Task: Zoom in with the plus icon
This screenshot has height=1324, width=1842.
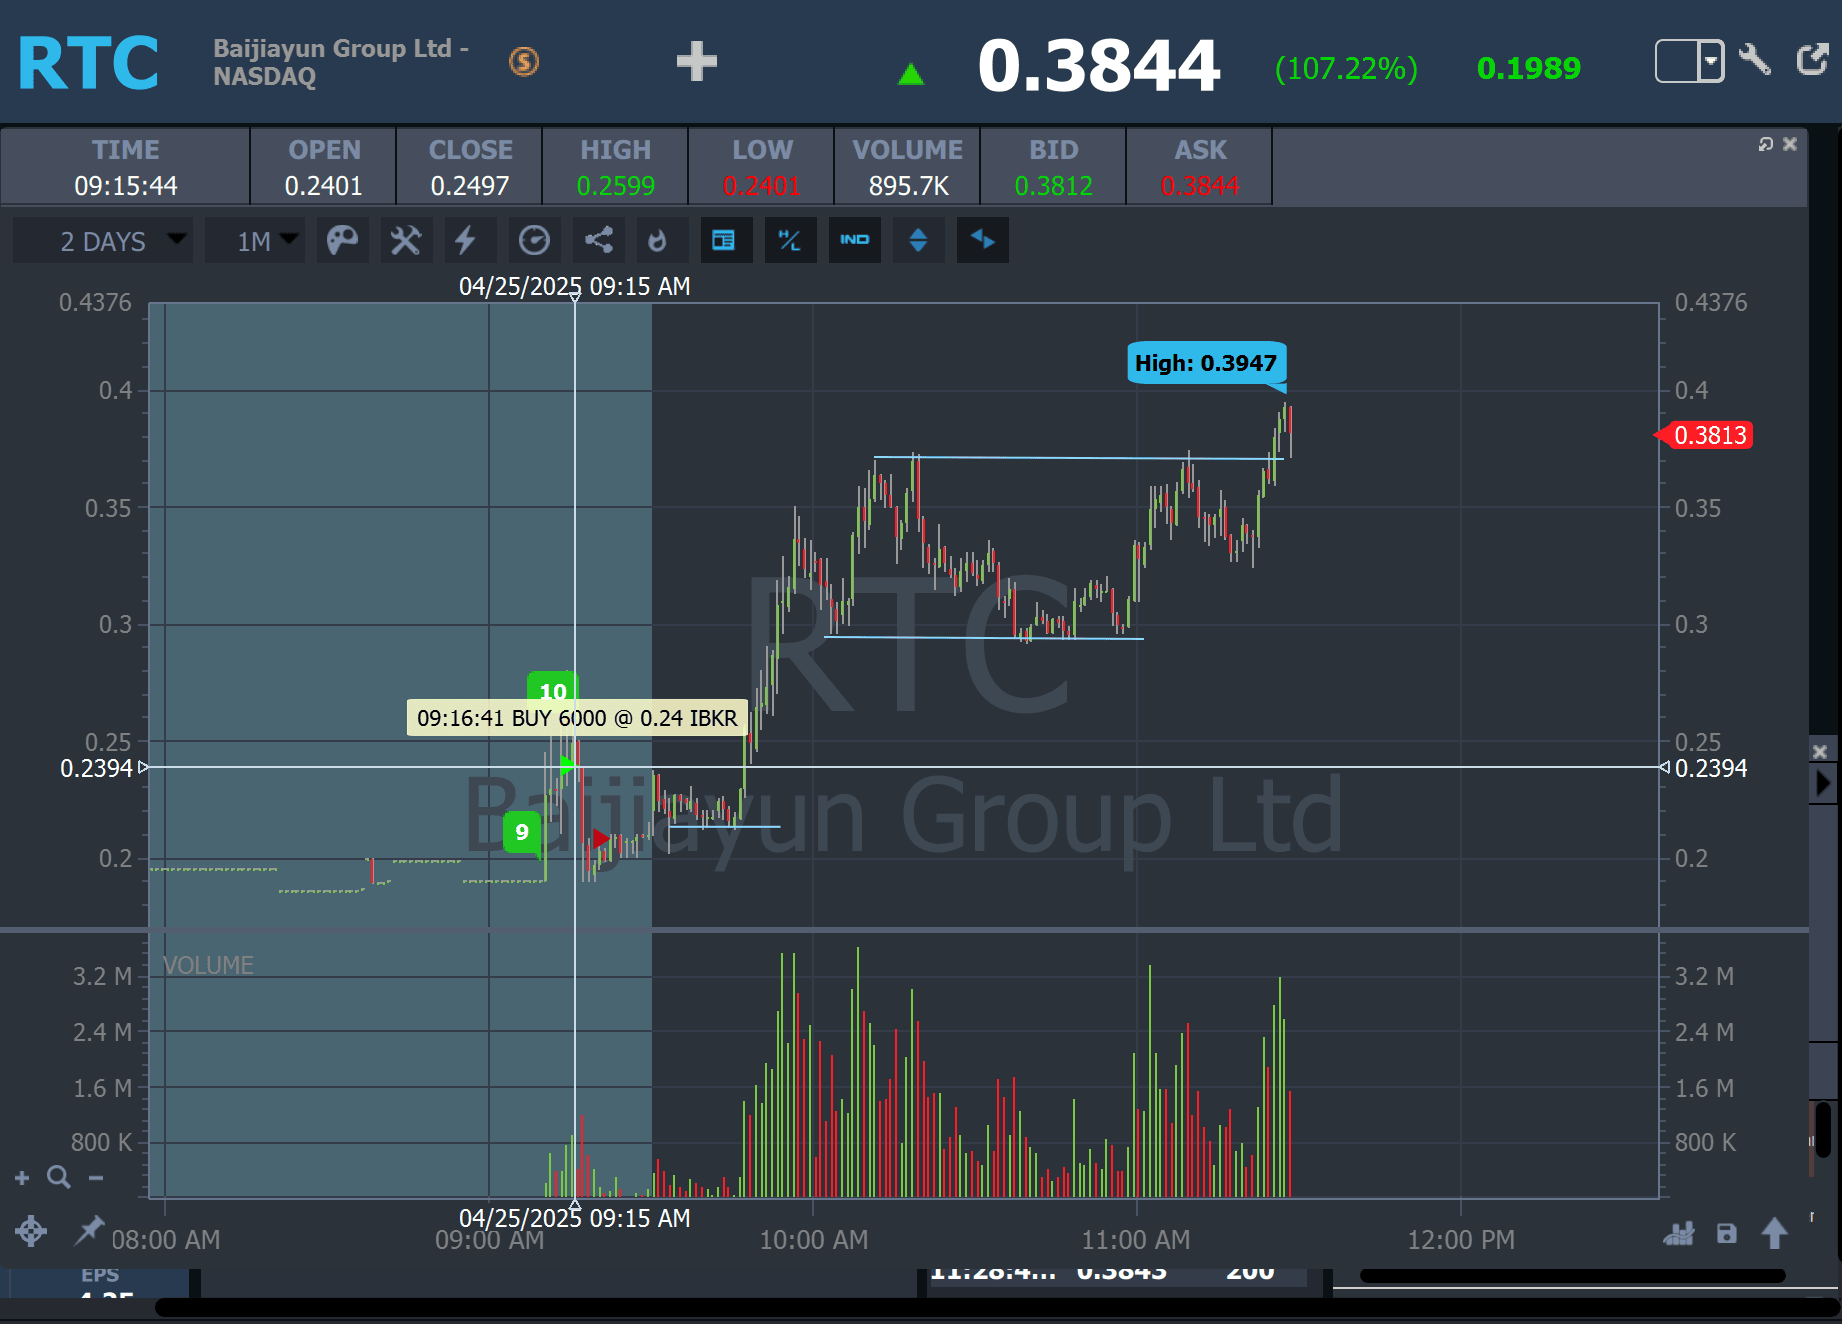Action: tap(22, 1178)
